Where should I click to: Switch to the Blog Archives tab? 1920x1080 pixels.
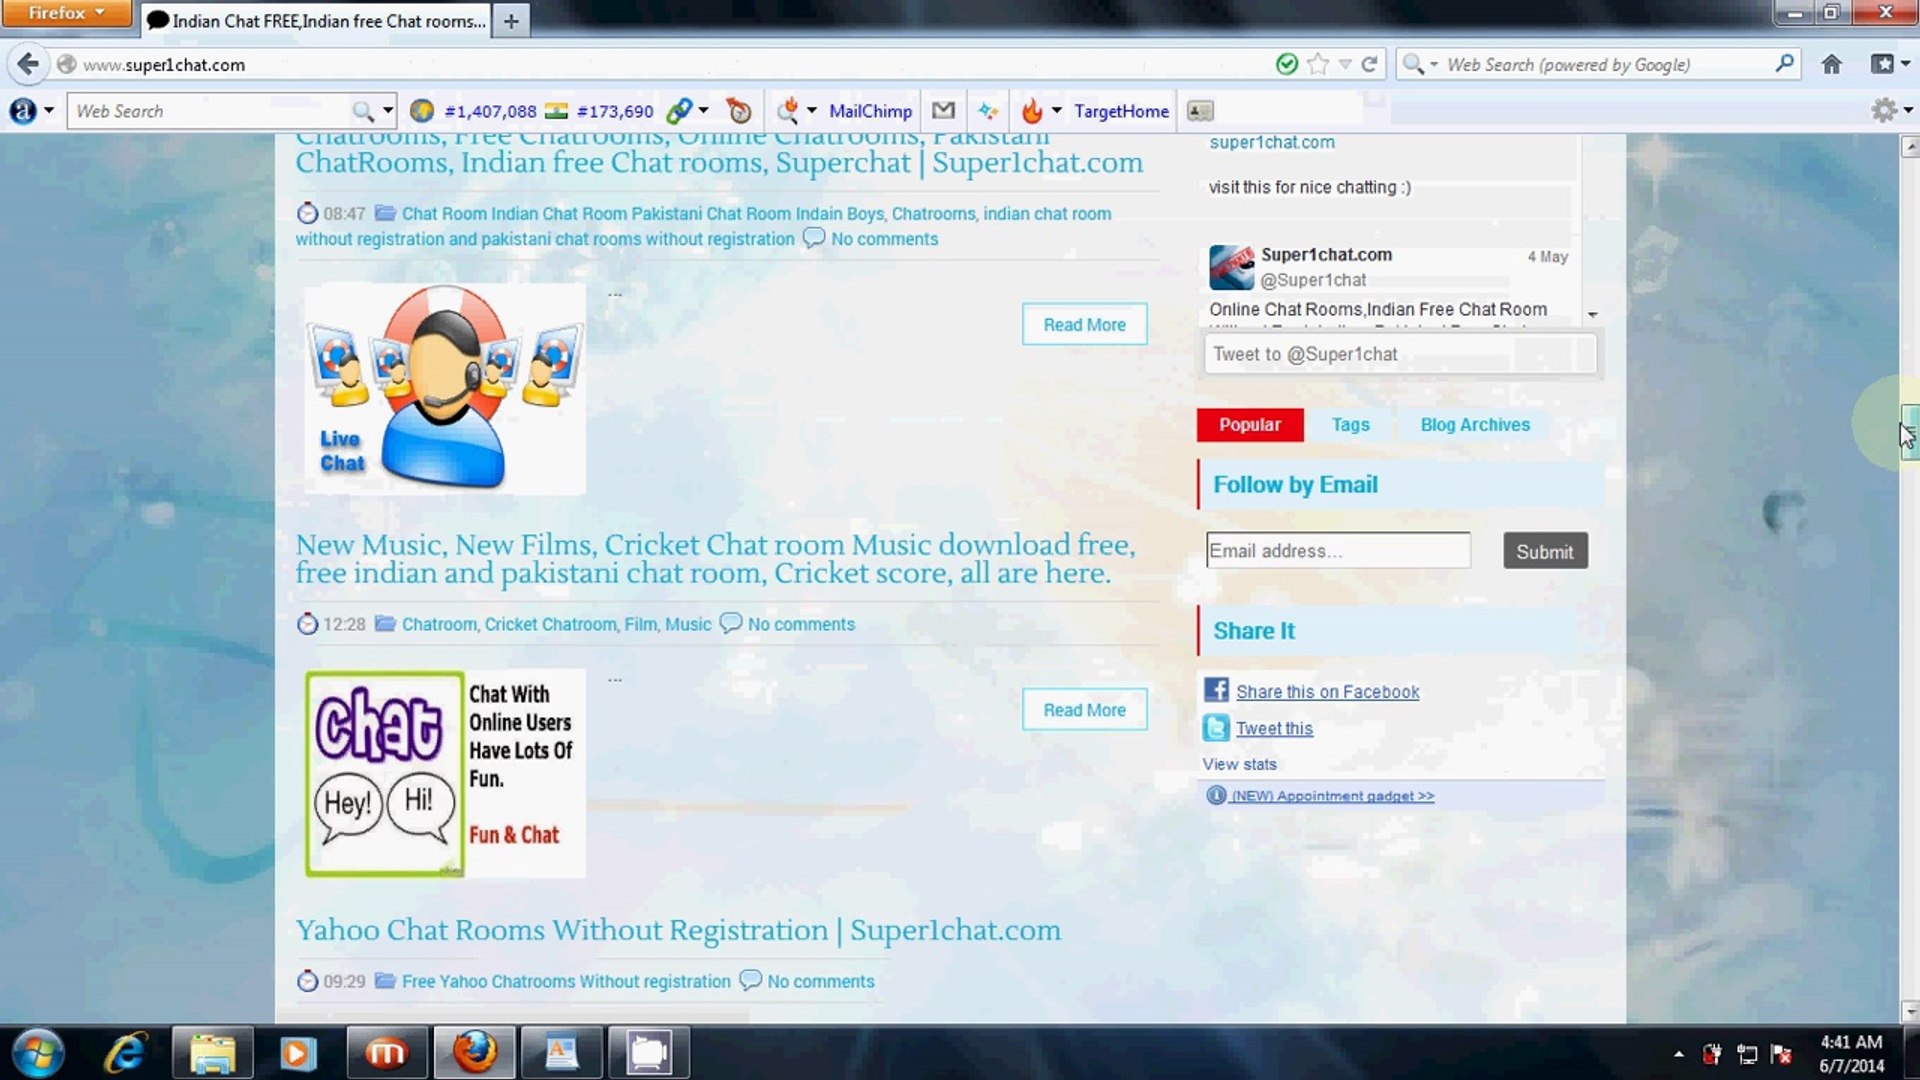[x=1475, y=425]
